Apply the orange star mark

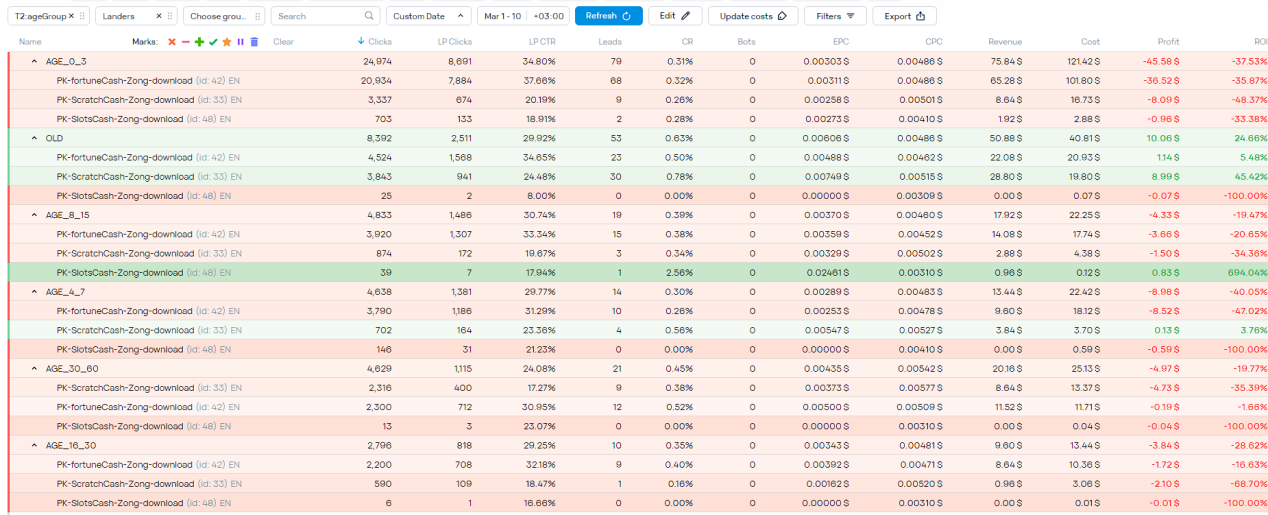(227, 42)
